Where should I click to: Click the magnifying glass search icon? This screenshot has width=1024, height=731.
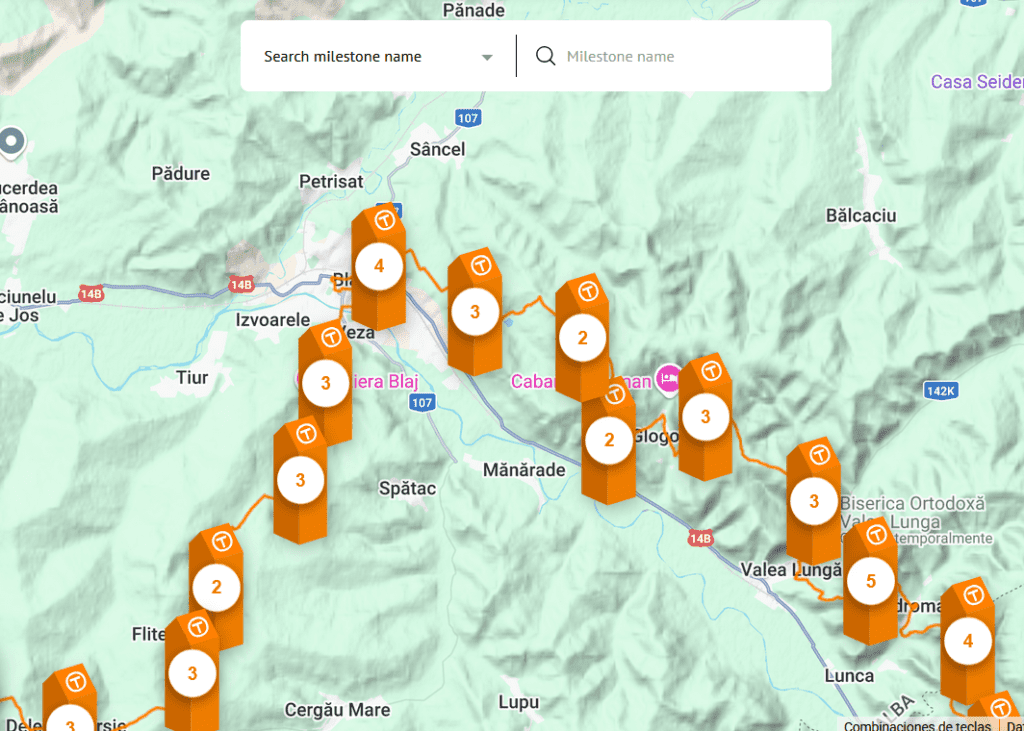545,56
